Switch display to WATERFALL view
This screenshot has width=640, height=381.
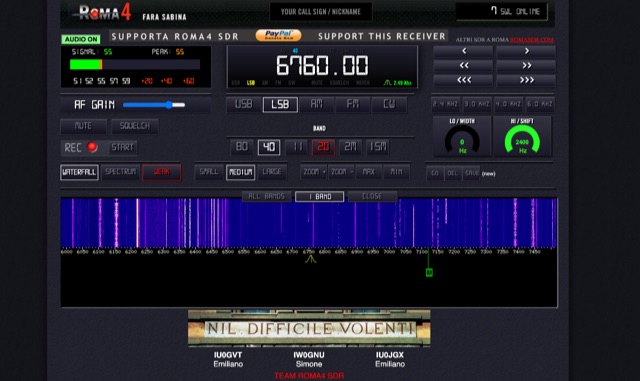(x=79, y=172)
